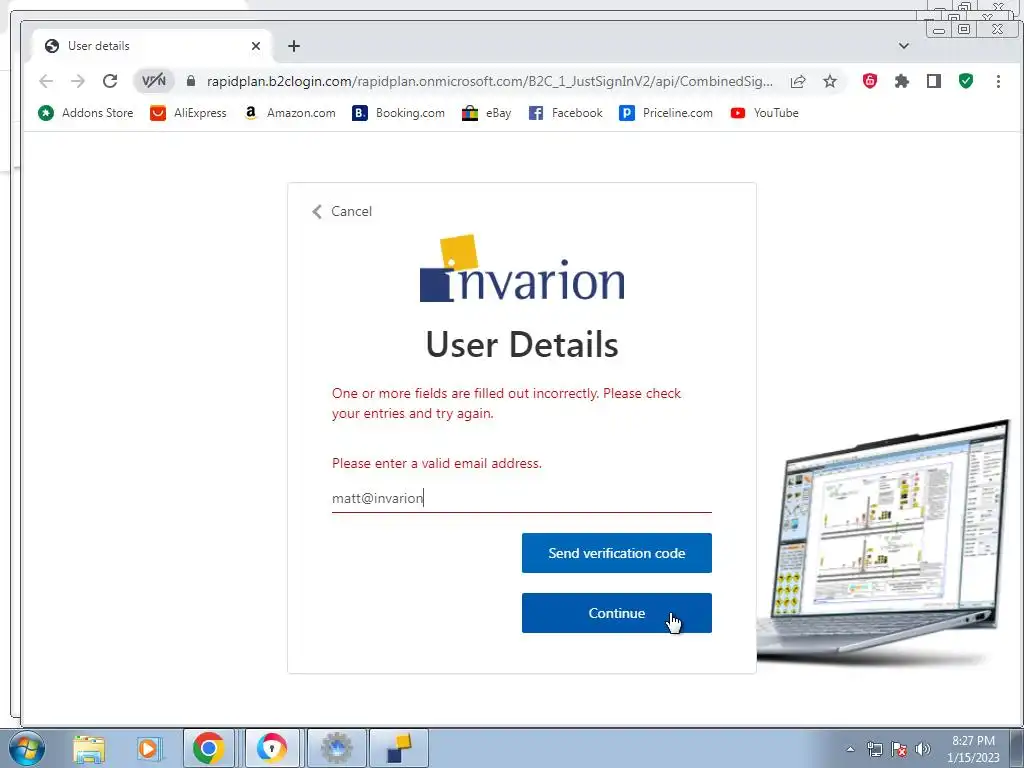Click the address bar URL
The width and height of the screenshot is (1024, 768).
(489, 81)
